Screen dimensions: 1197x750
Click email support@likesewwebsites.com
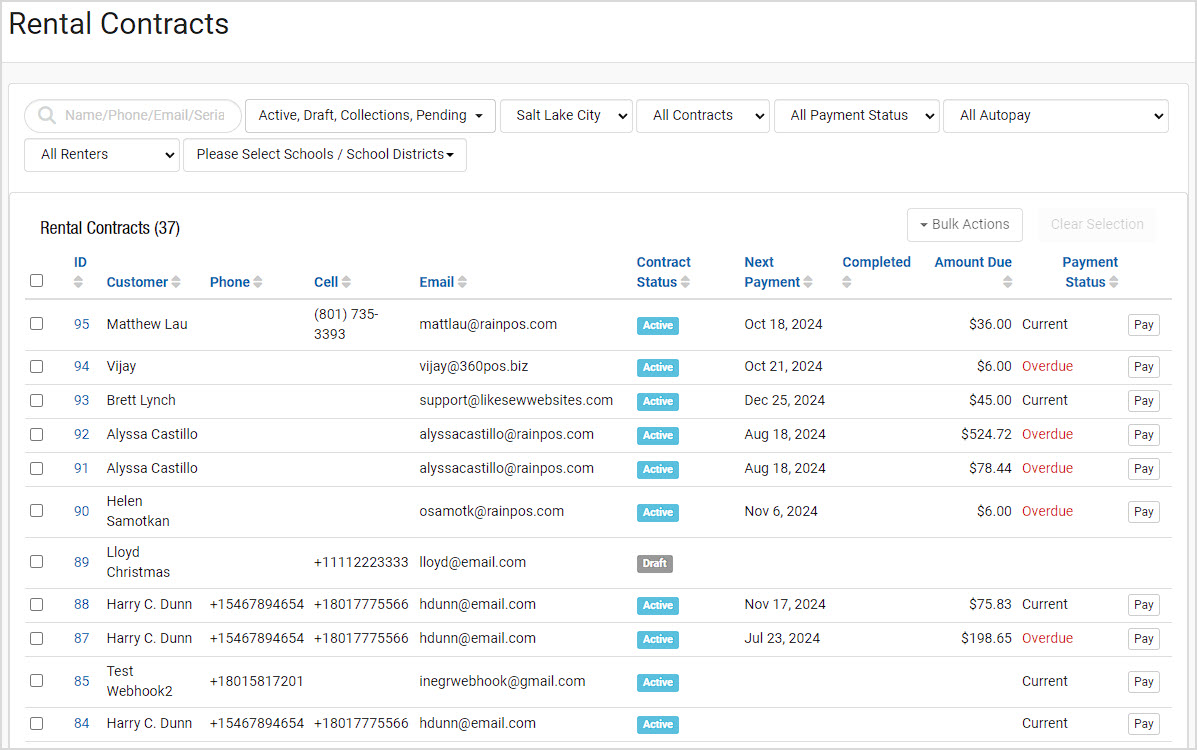pos(516,400)
